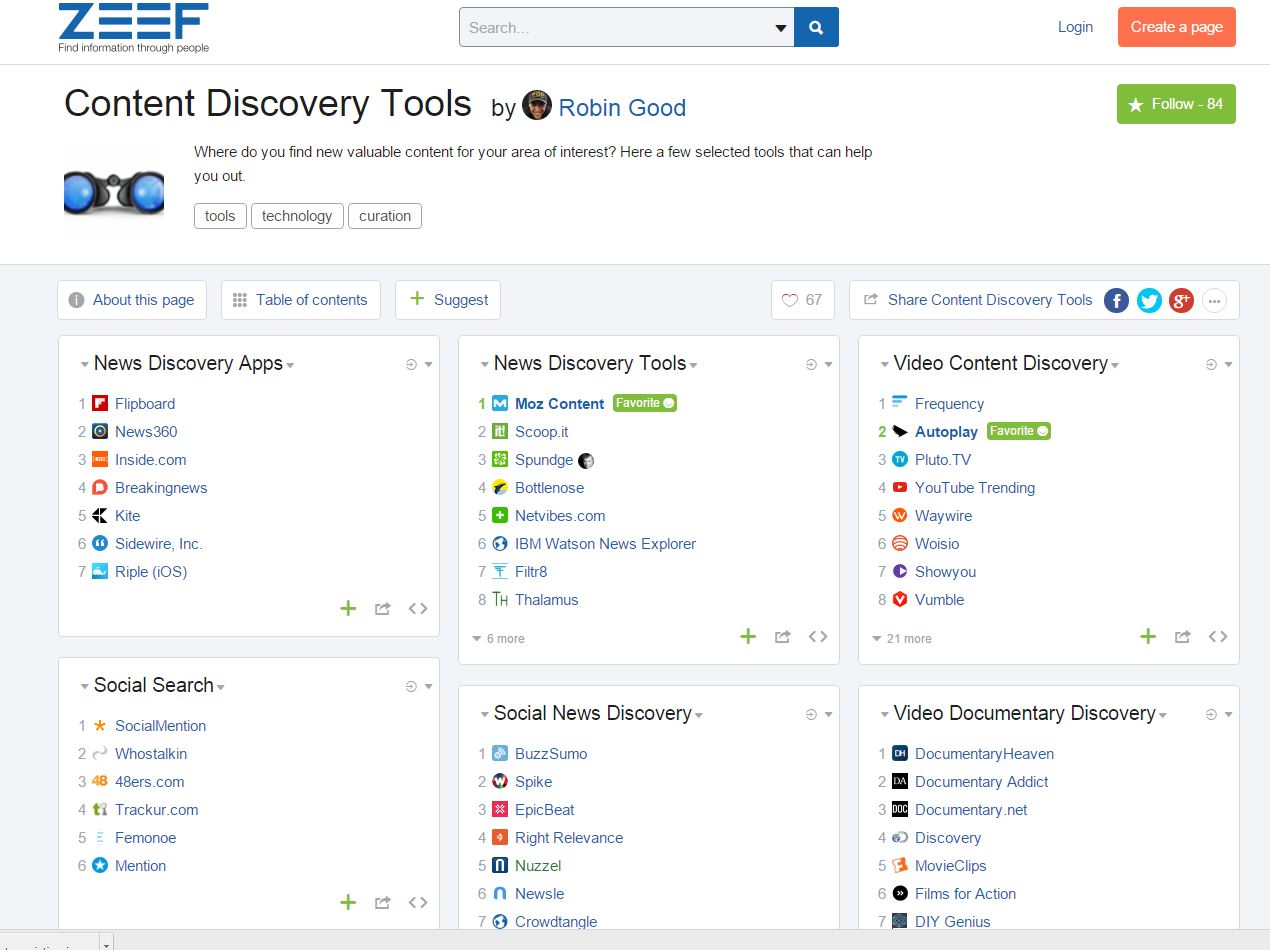
Task: Share the News Discovery Apps block
Action: 382,608
